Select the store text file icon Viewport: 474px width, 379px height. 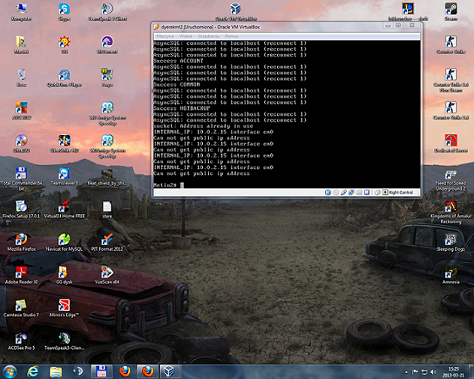[107, 209]
